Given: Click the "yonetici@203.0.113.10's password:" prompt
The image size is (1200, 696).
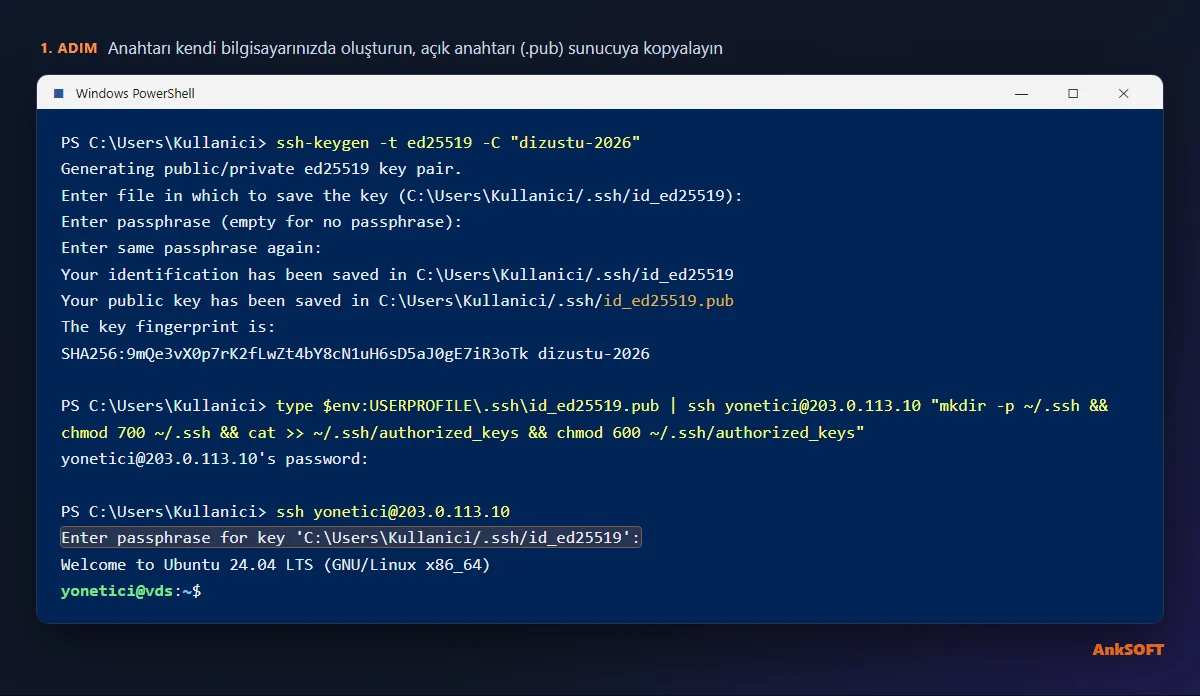Looking at the screenshot, I should coord(214,459).
